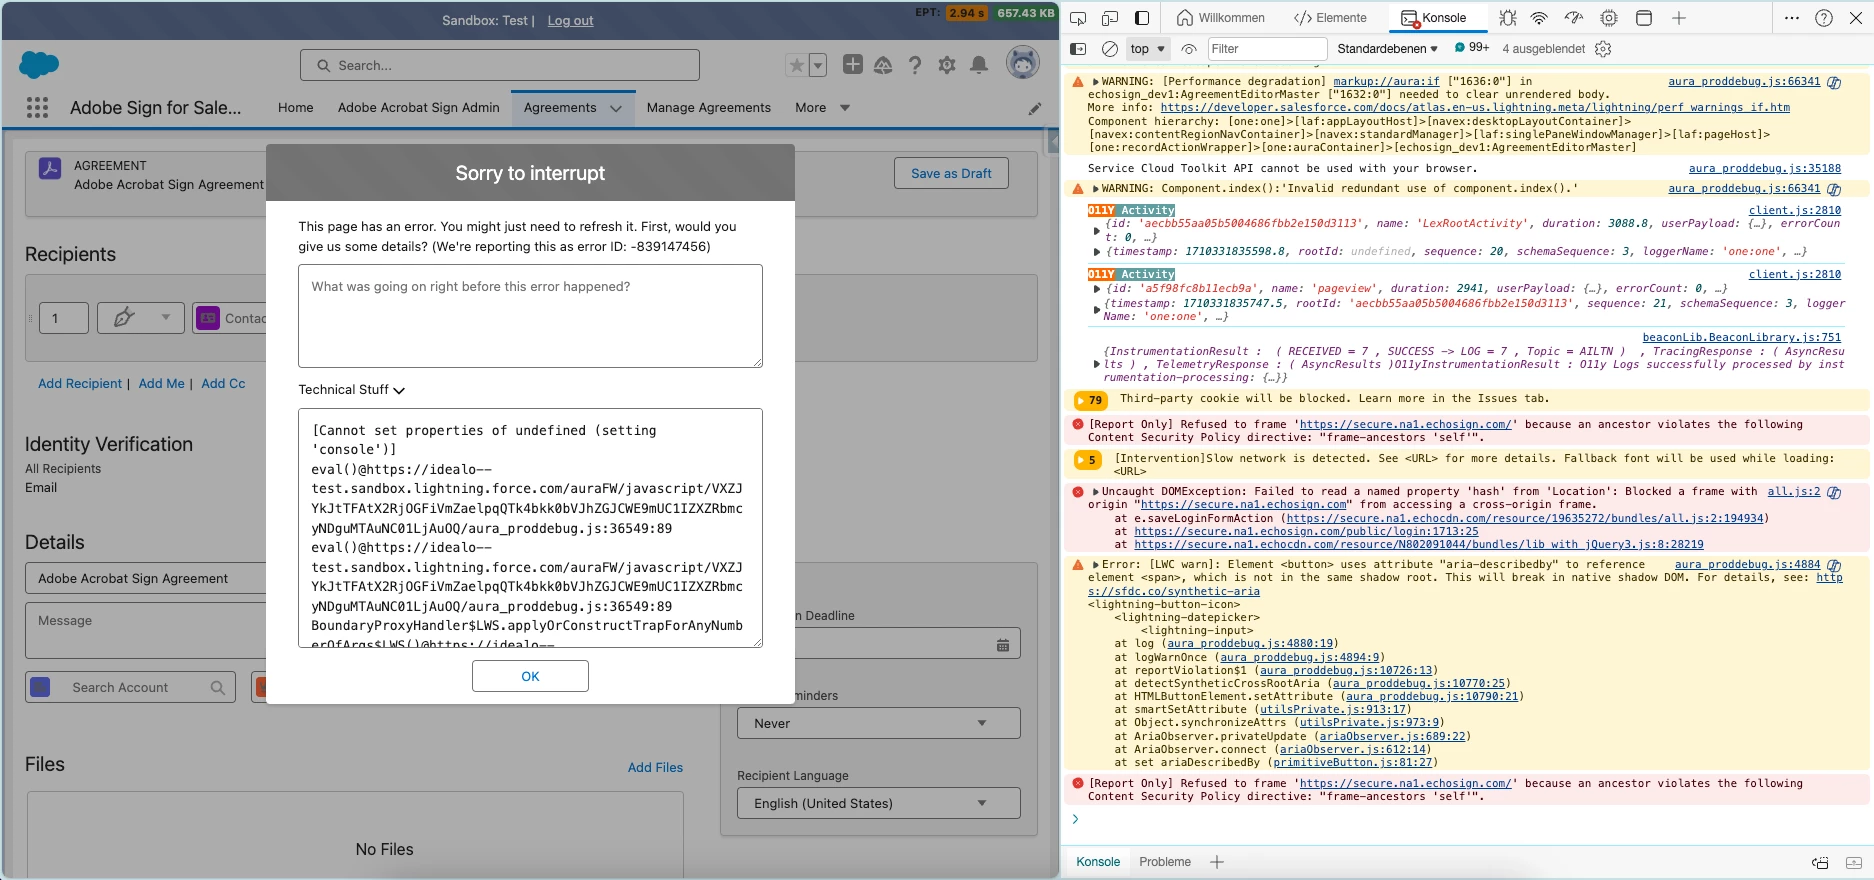Switch to the Elemente DevTools tab
1874x880 pixels.
[1330, 18]
